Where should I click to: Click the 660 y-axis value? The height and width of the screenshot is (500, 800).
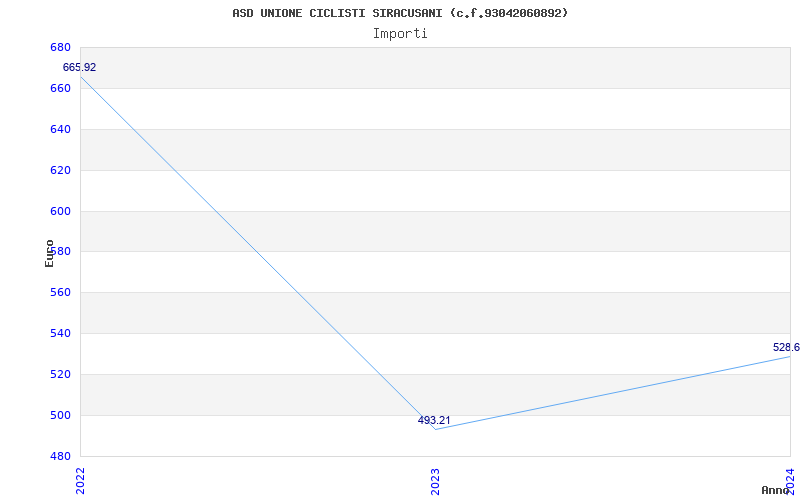pyautogui.click(x=60, y=88)
